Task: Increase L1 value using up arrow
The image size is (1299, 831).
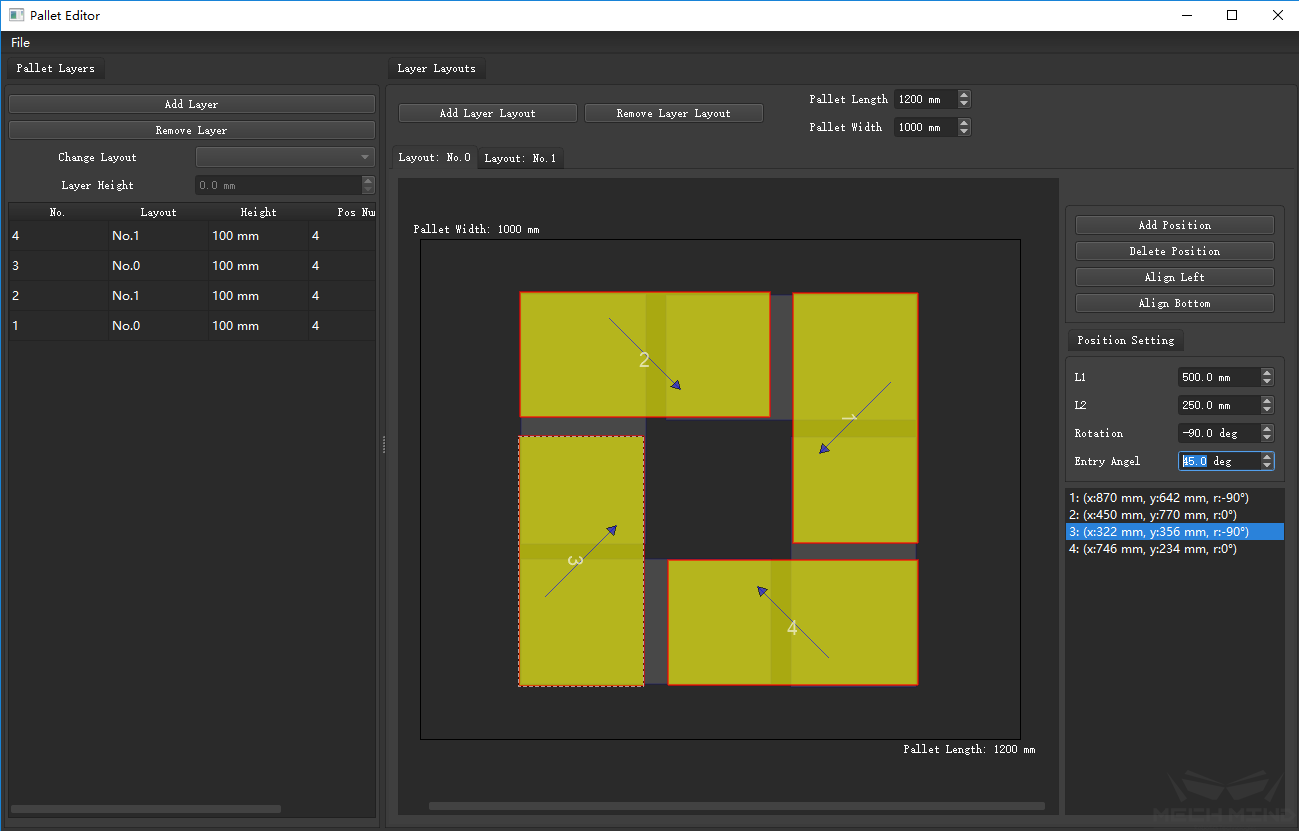Action: click(1267, 373)
